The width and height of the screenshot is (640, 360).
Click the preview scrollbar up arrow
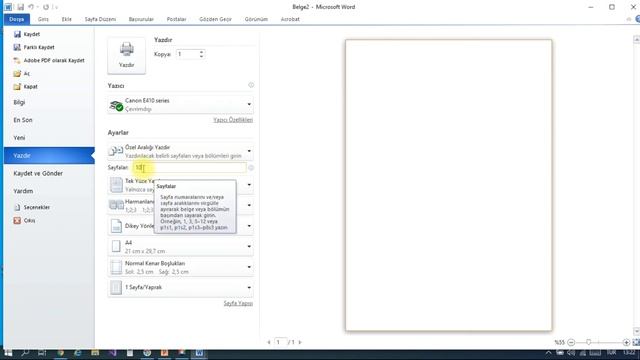(636, 40)
